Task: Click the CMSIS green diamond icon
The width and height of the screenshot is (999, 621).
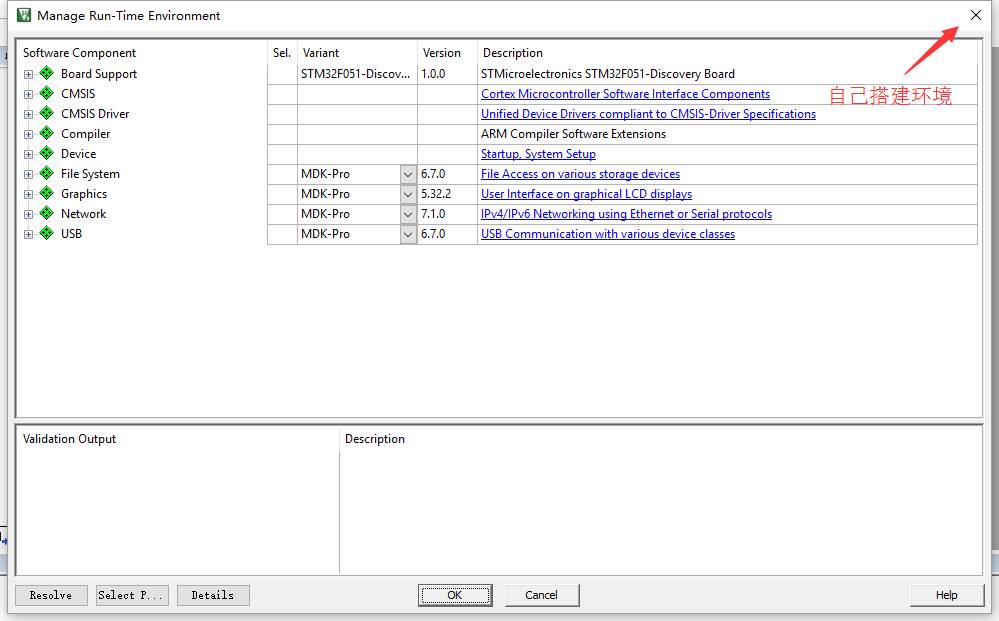Action: (x=47, y=94)
